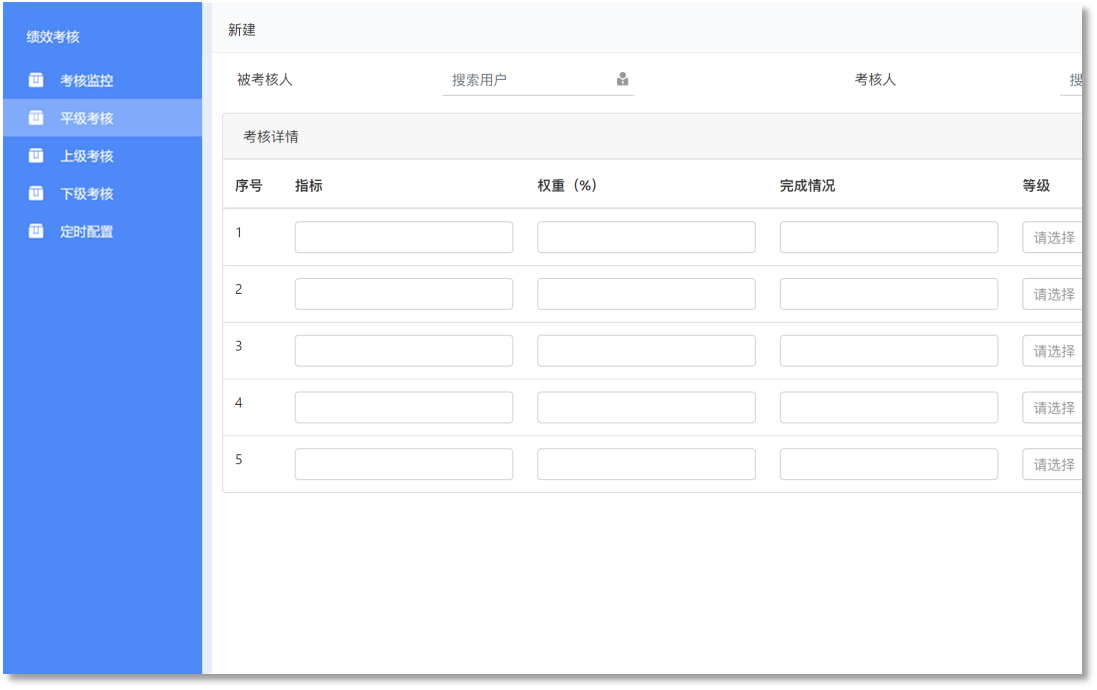1097x690 pixels.
Task: Click the 绩效考核 sidebar title
Action: tap(53, 36)
